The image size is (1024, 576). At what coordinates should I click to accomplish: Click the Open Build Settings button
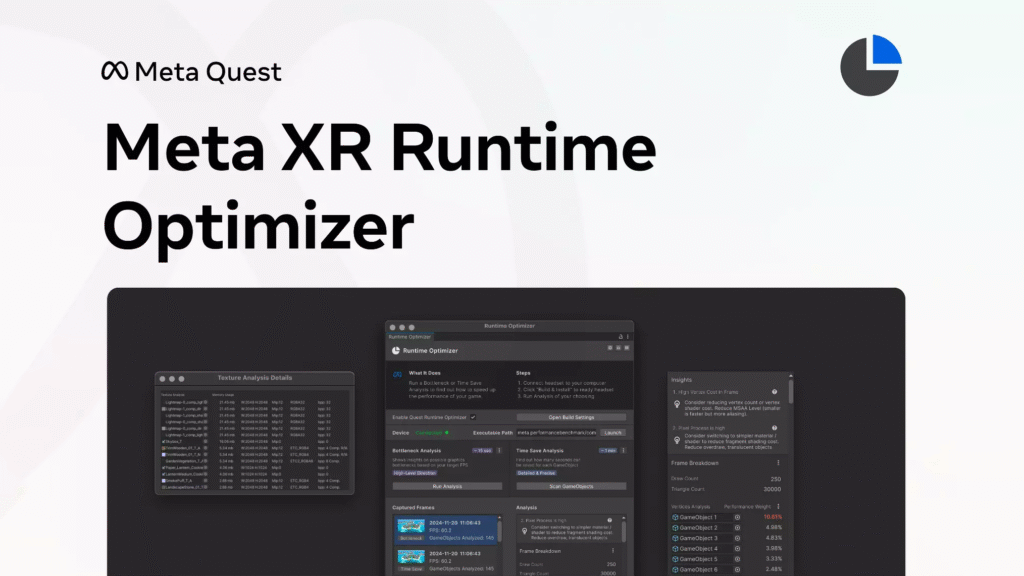click(x=571, y=418)
